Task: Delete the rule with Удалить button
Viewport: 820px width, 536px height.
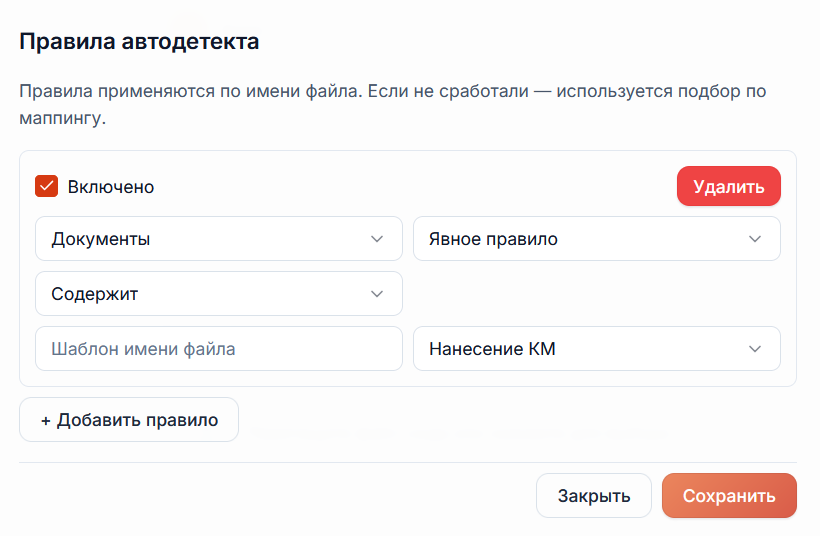Action: 728,186
